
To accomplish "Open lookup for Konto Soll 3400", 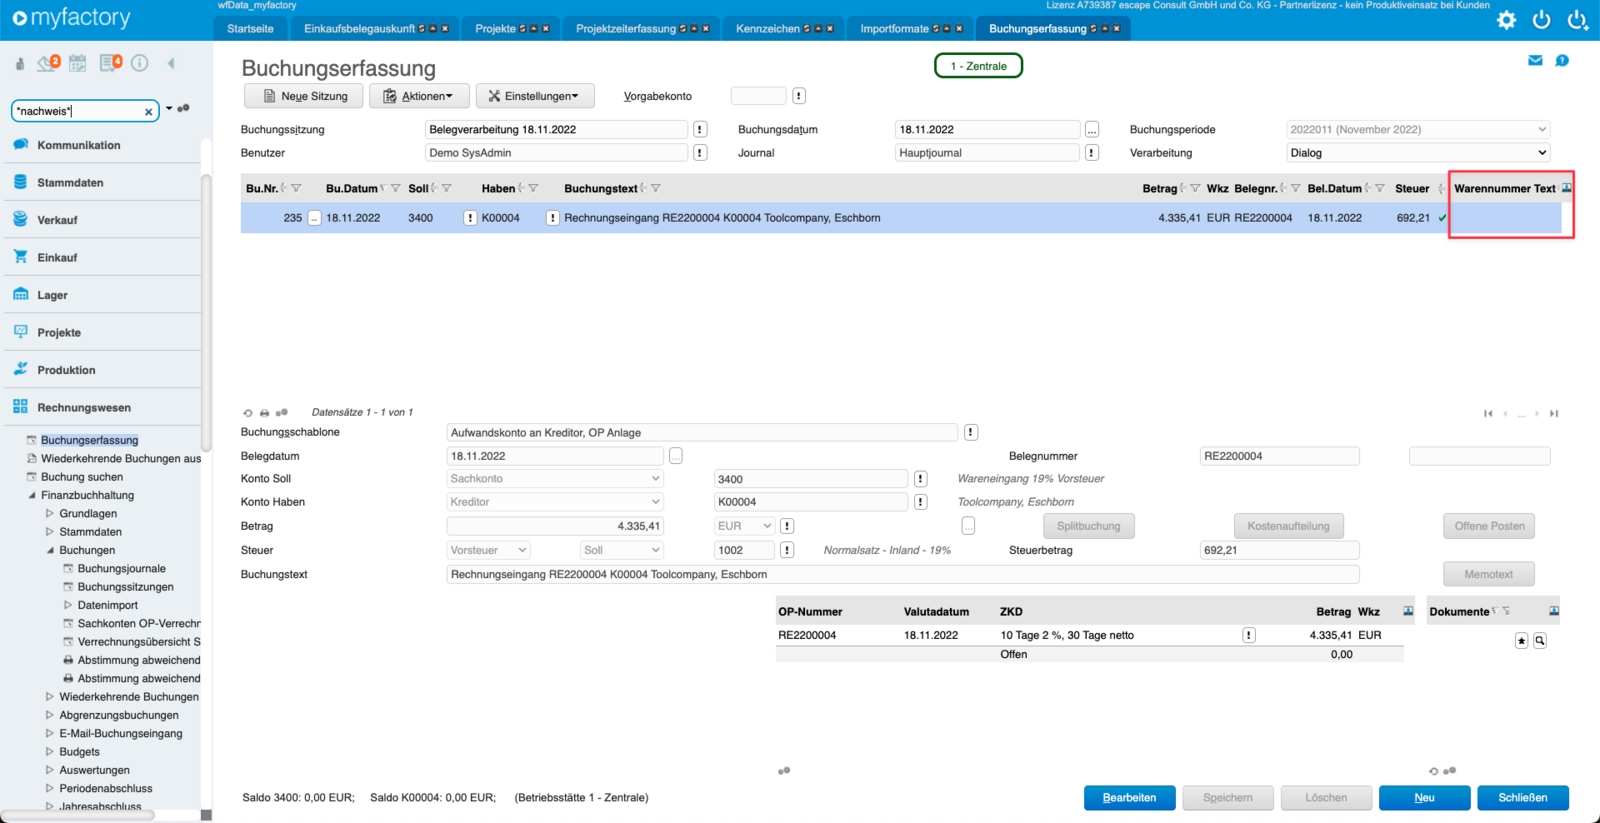I will point(920,479).
